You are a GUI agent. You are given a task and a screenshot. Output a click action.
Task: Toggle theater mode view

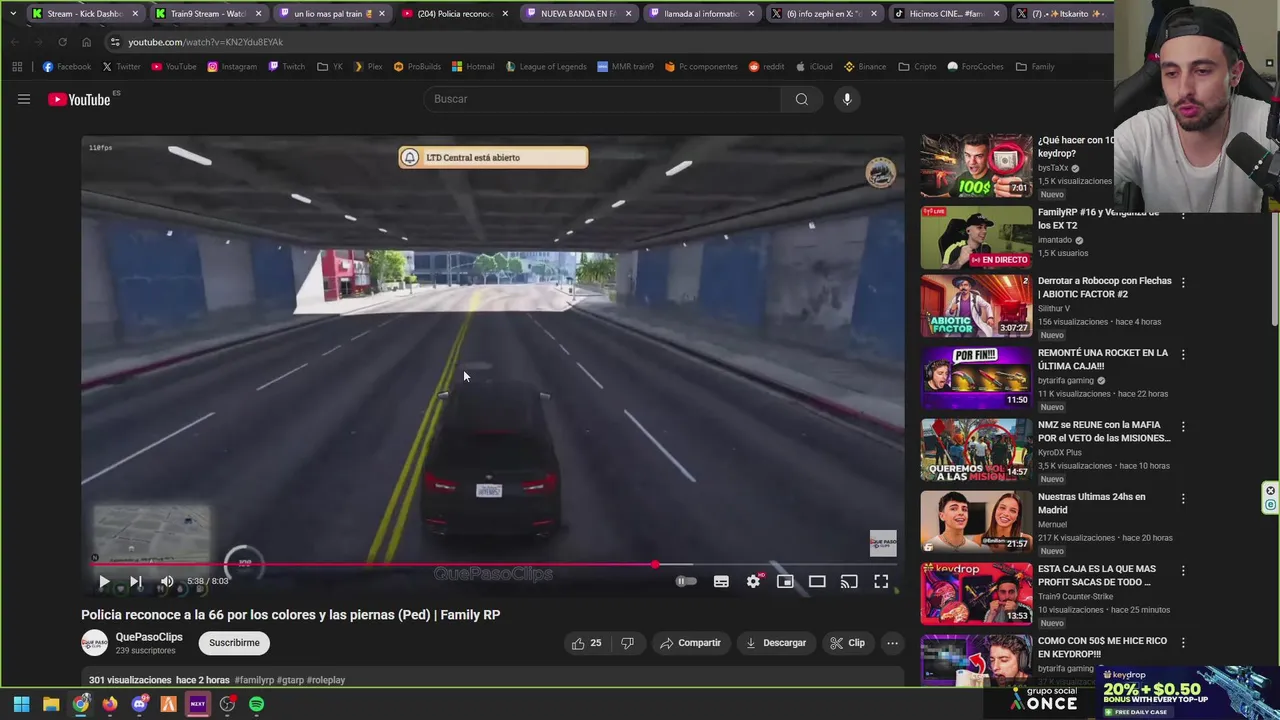(x=817, y=581)
